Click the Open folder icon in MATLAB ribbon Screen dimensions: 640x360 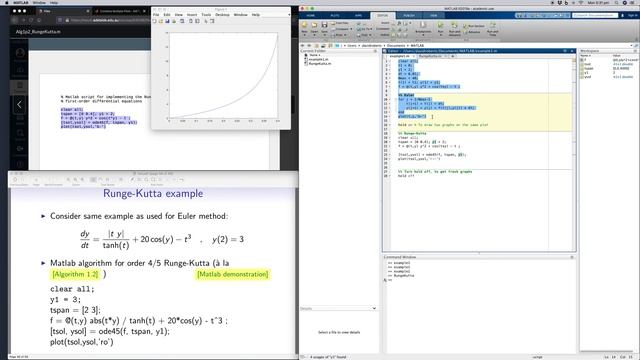point(314,25)
